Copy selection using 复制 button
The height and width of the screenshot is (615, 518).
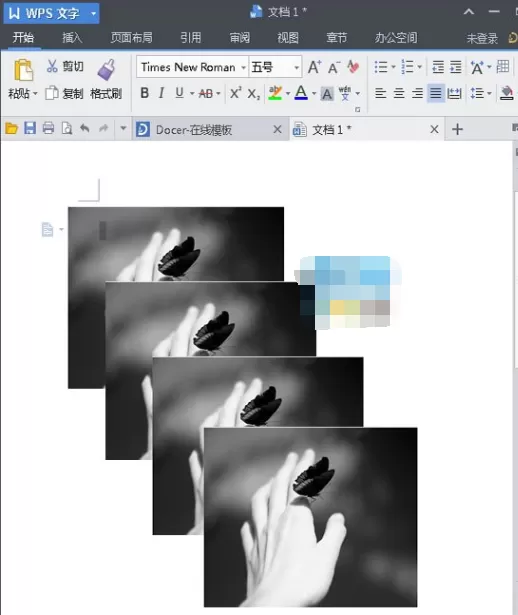click(64, 93)
